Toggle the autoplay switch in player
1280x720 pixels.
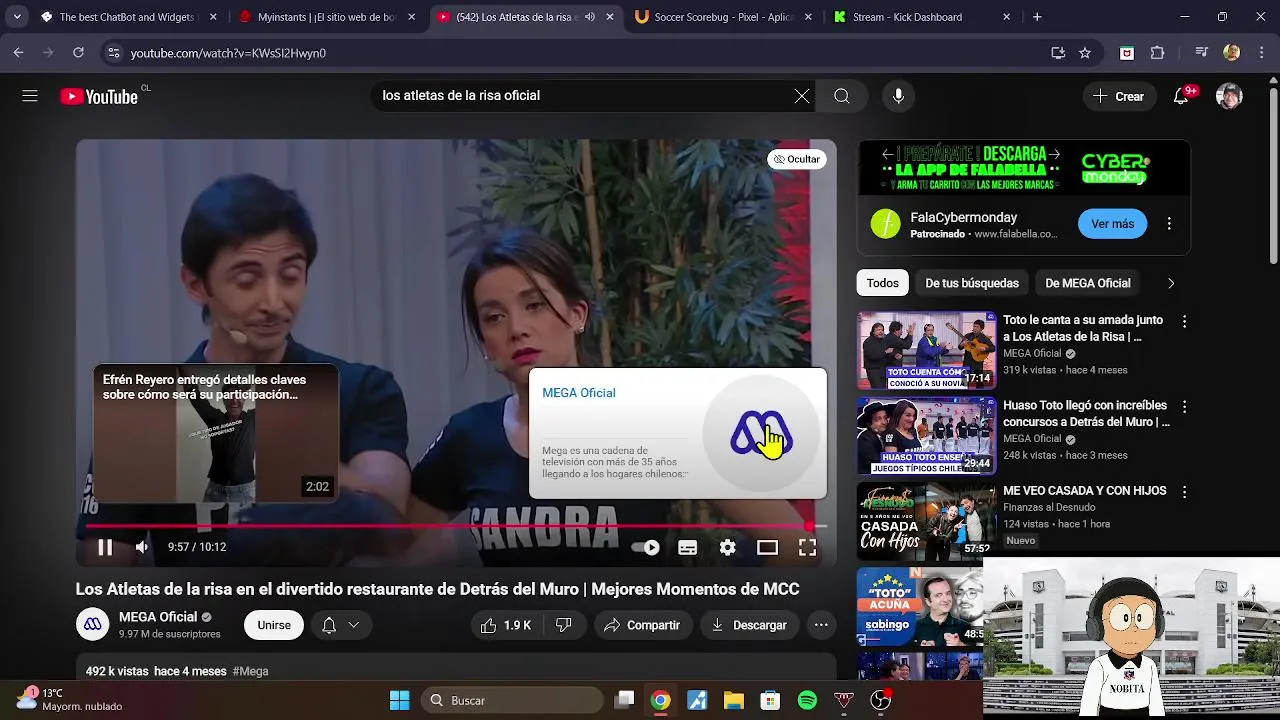646,547
